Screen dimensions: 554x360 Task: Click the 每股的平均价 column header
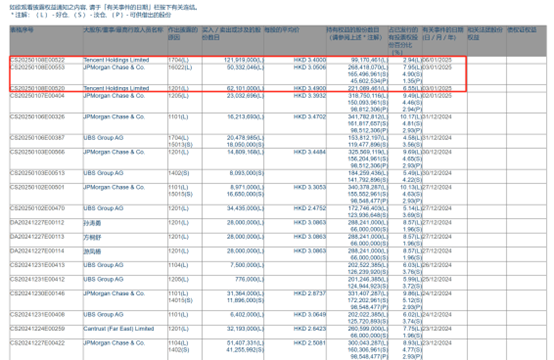tap(282, 30)
